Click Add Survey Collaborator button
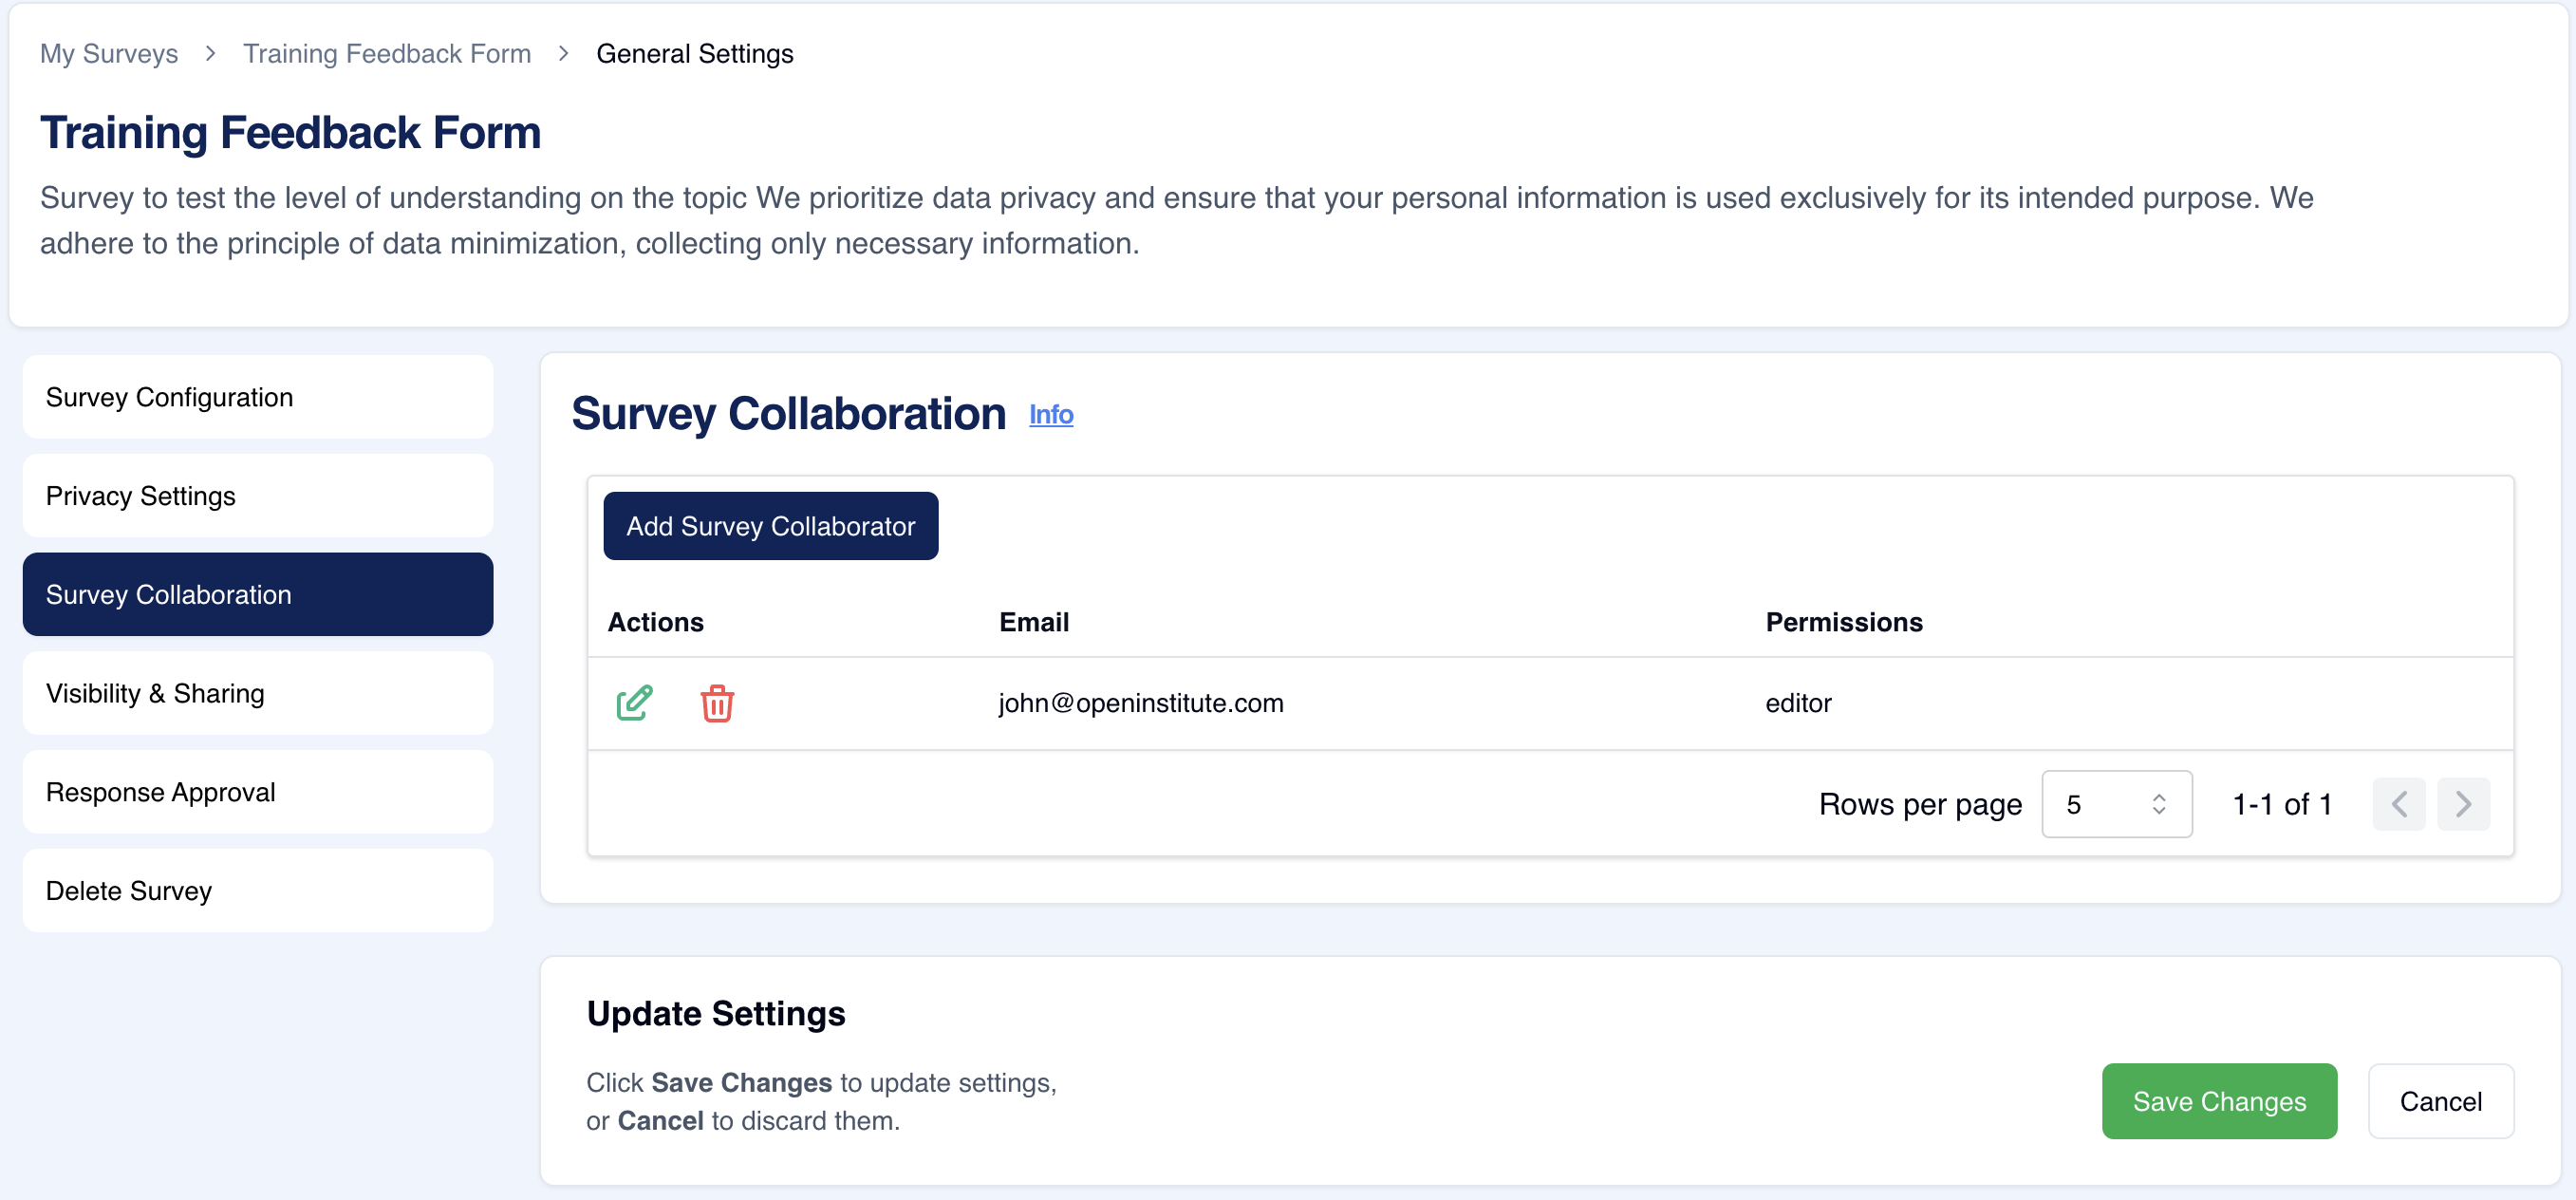The height and width of the screenshot is (1200, 2576). (770, 526)
